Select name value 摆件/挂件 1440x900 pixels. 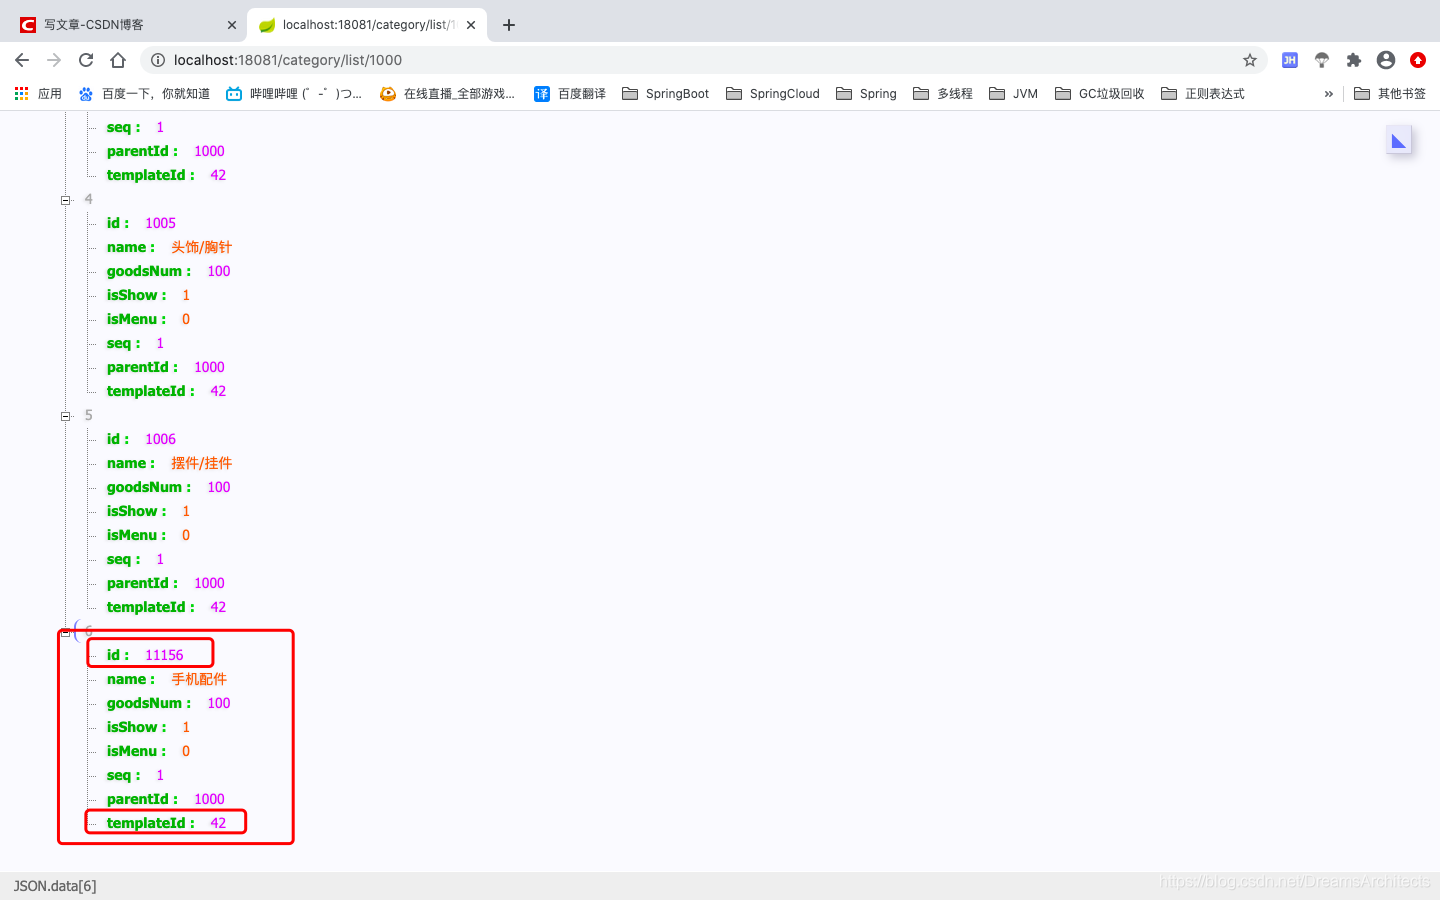tap(201, 463)
